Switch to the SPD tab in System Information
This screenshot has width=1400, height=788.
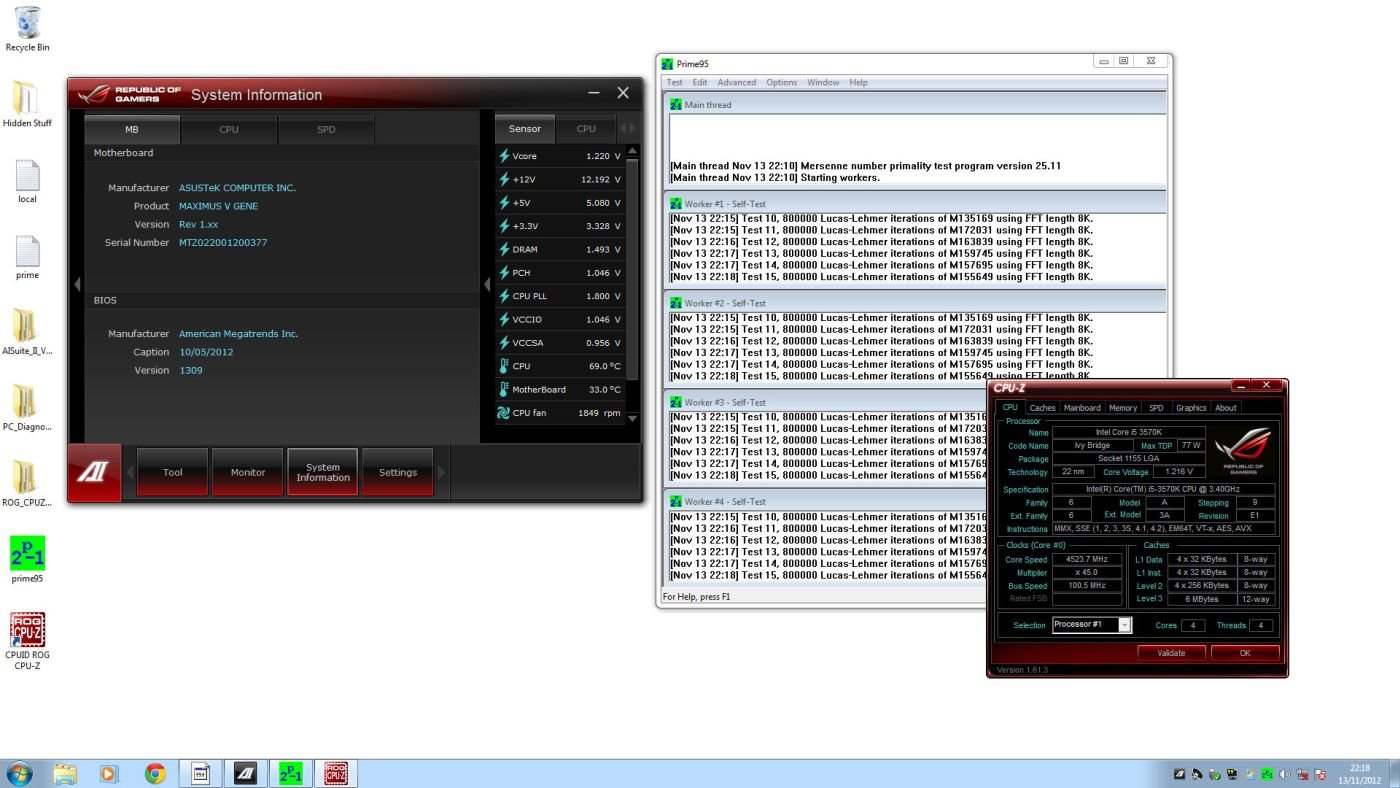click(326, 129)
